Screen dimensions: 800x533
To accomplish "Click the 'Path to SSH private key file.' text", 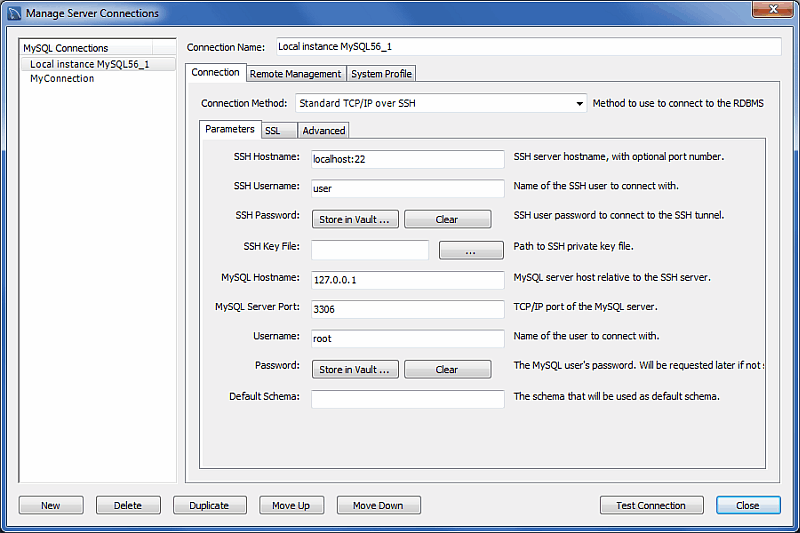I will (573, 246).
